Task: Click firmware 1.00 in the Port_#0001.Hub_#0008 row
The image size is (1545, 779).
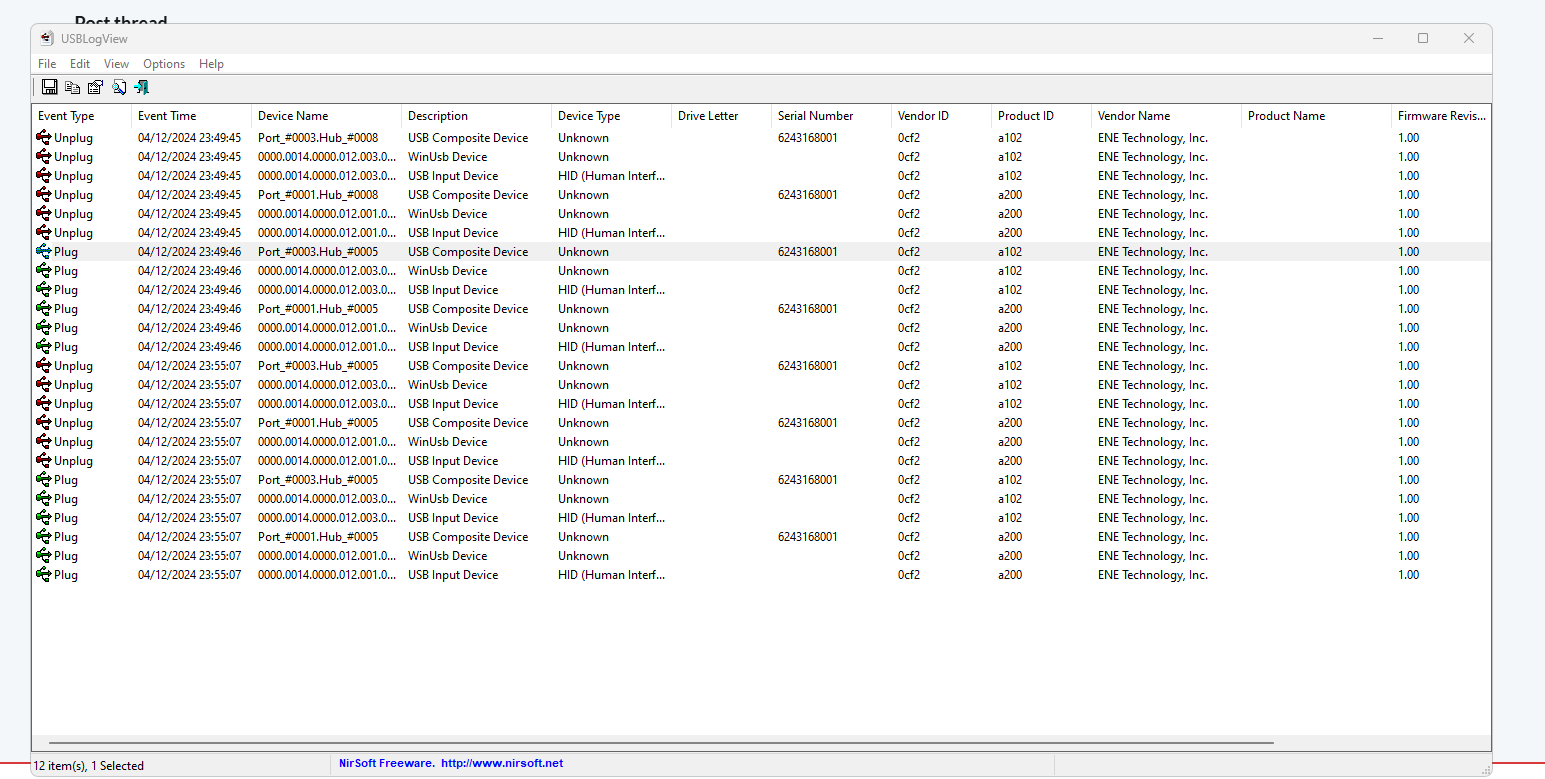Action: [1409, 195]
